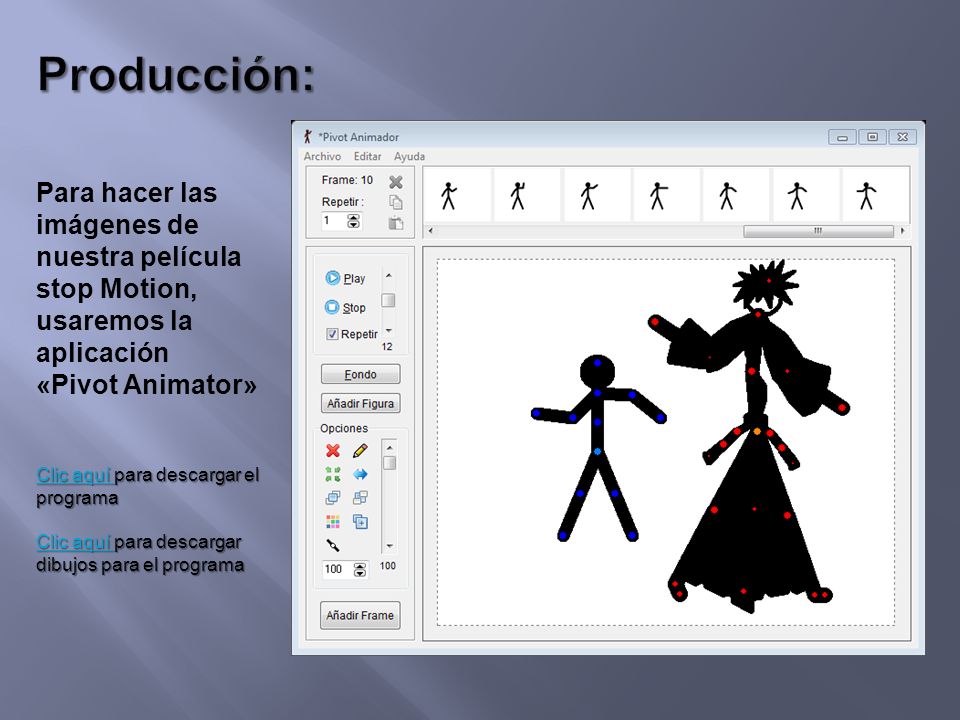
Task: Open the figure colour grid icon
Action: 332,522
